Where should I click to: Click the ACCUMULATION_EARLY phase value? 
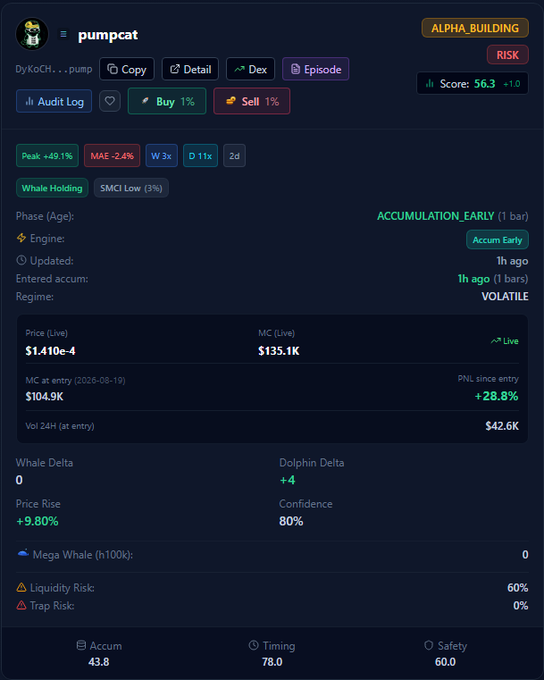pos(436,216)
